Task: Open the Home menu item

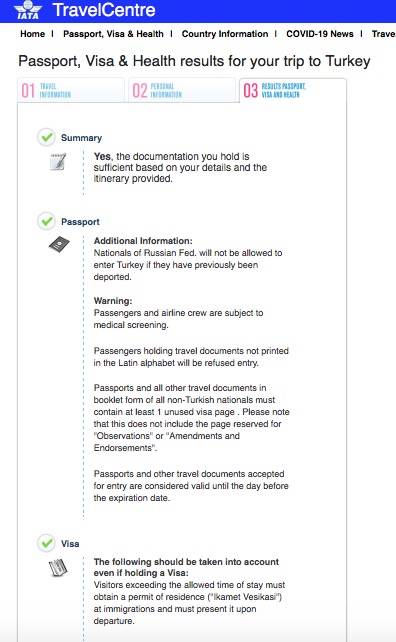Action: pyautogui.click(x=32, y=34)
